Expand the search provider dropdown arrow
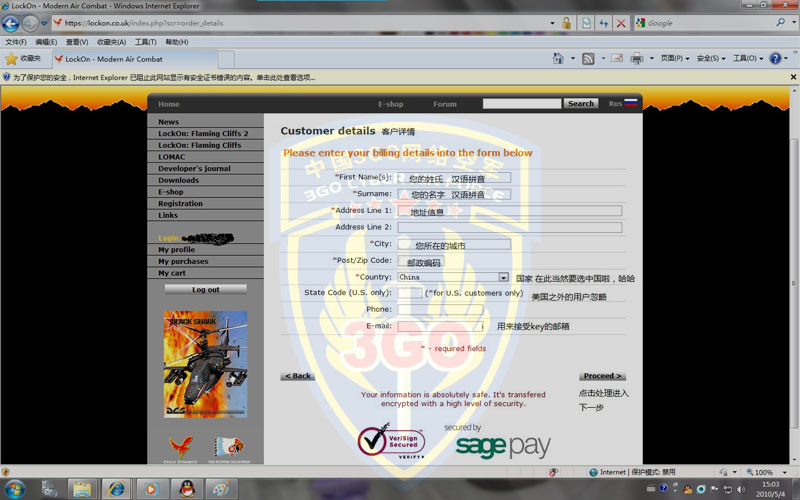This screenshot has height=500, width=800. point(793,22)
